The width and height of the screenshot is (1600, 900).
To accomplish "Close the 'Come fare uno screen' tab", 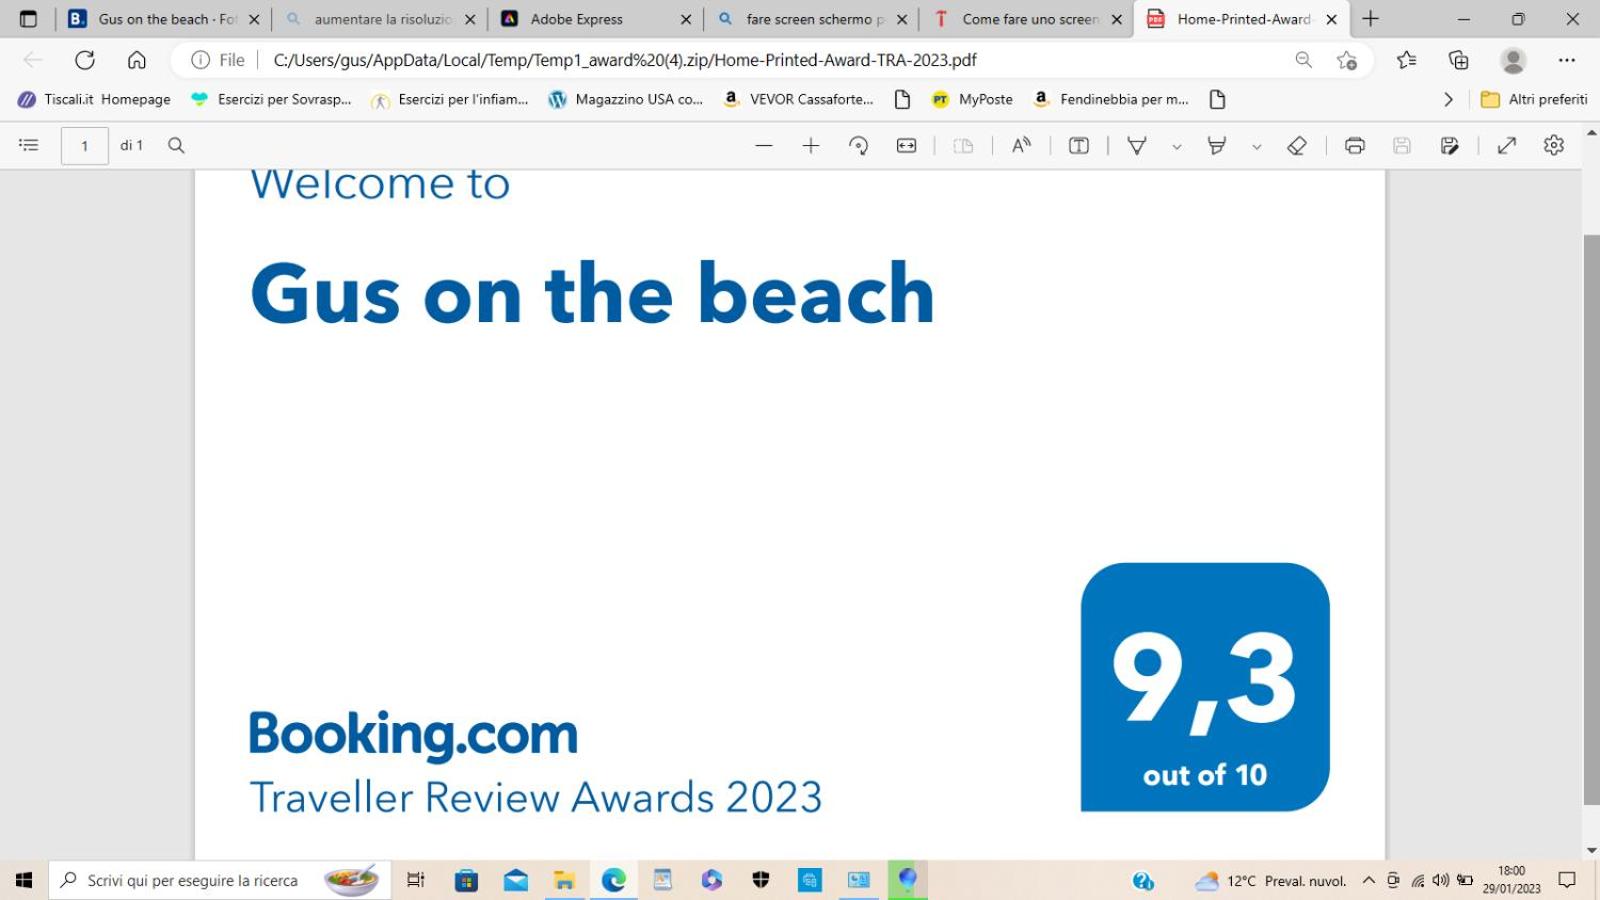I will click(x=1117, y=19).
